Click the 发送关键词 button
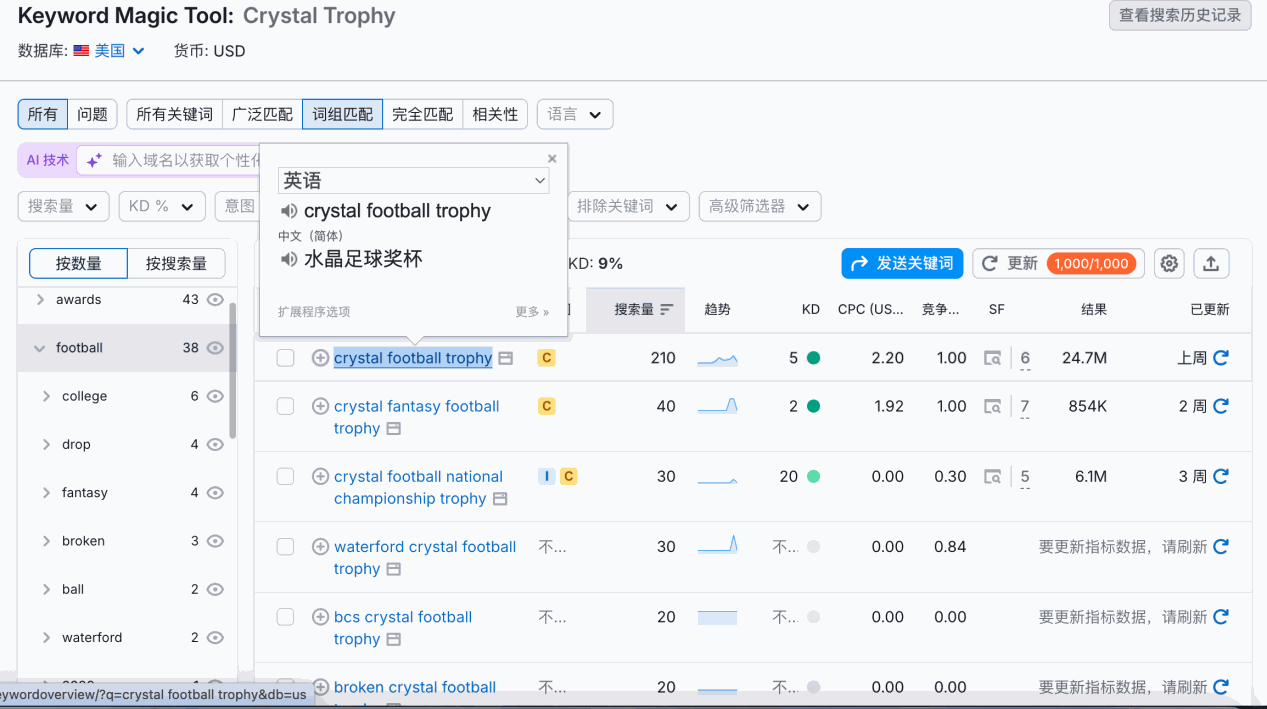This screenshot has width=1267, height=709. point(902,264)
